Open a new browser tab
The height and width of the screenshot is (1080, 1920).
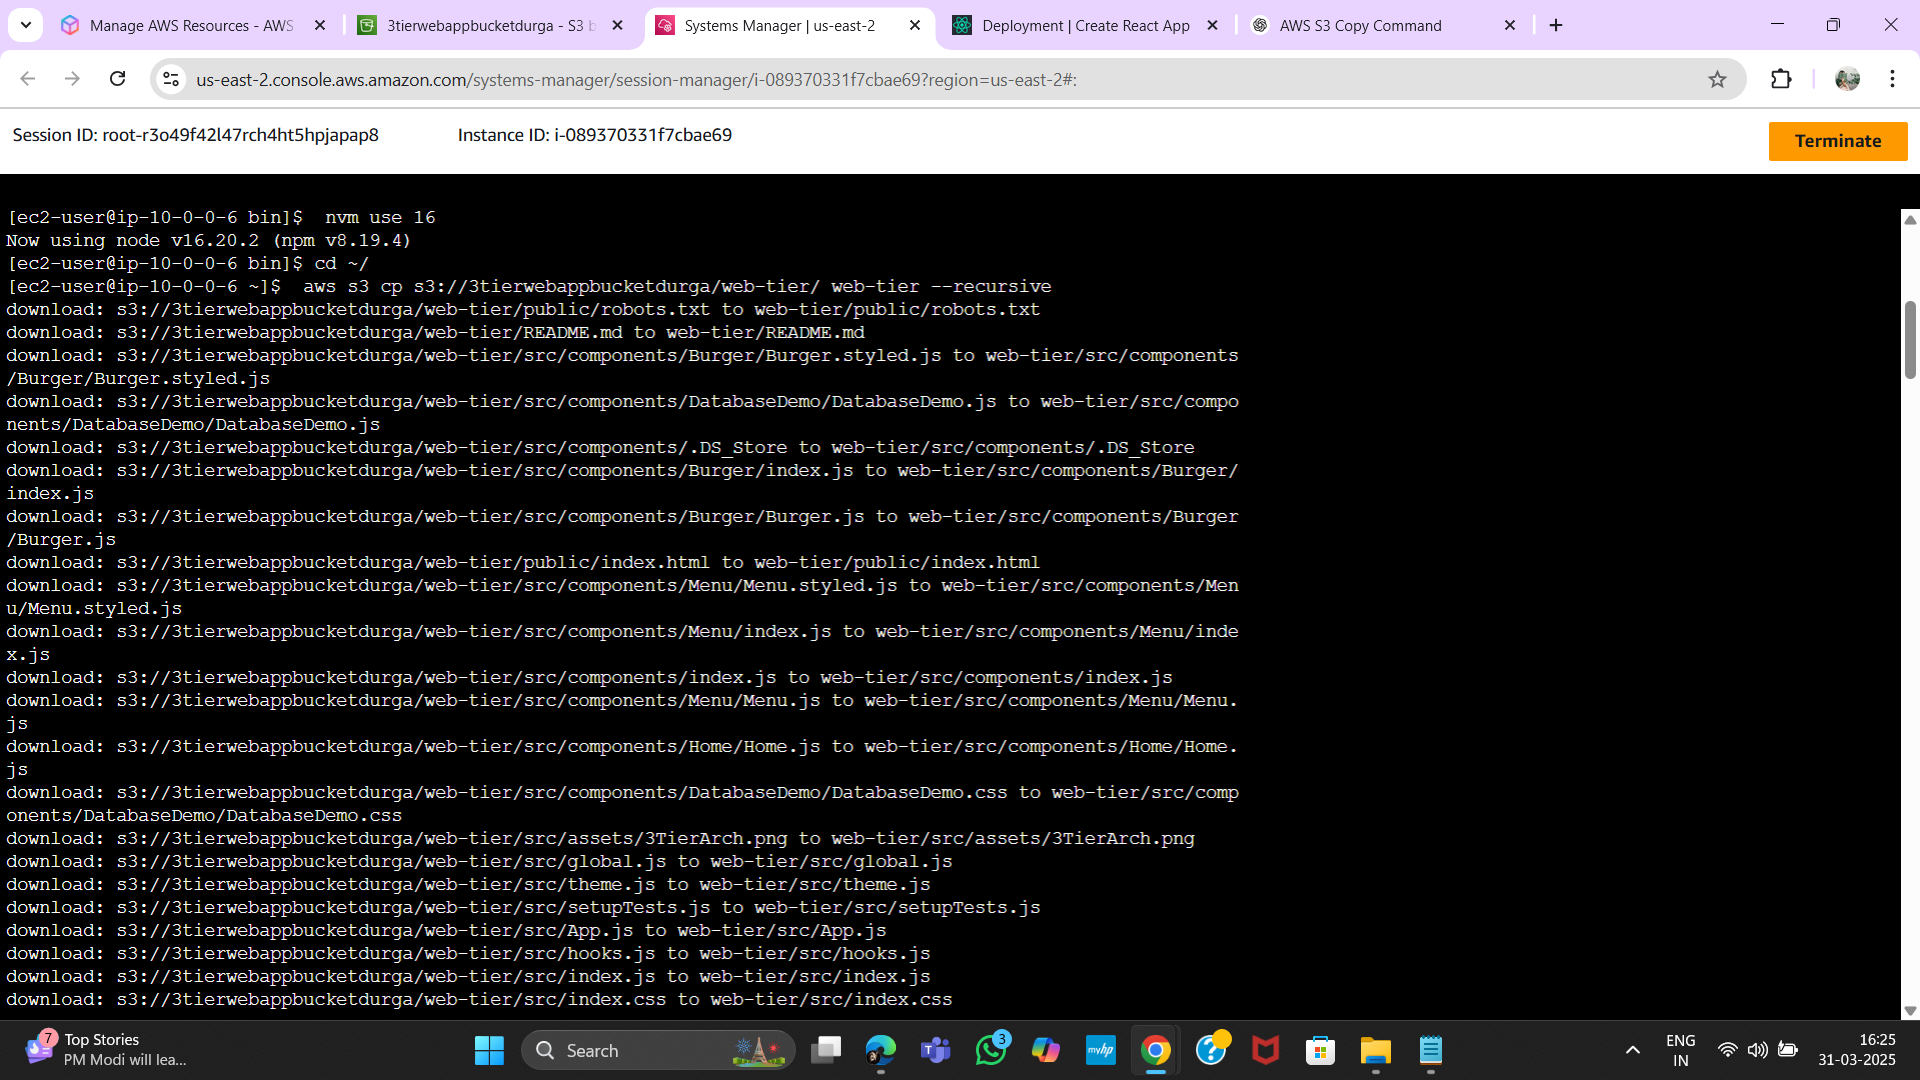(x=1556, y=26)
